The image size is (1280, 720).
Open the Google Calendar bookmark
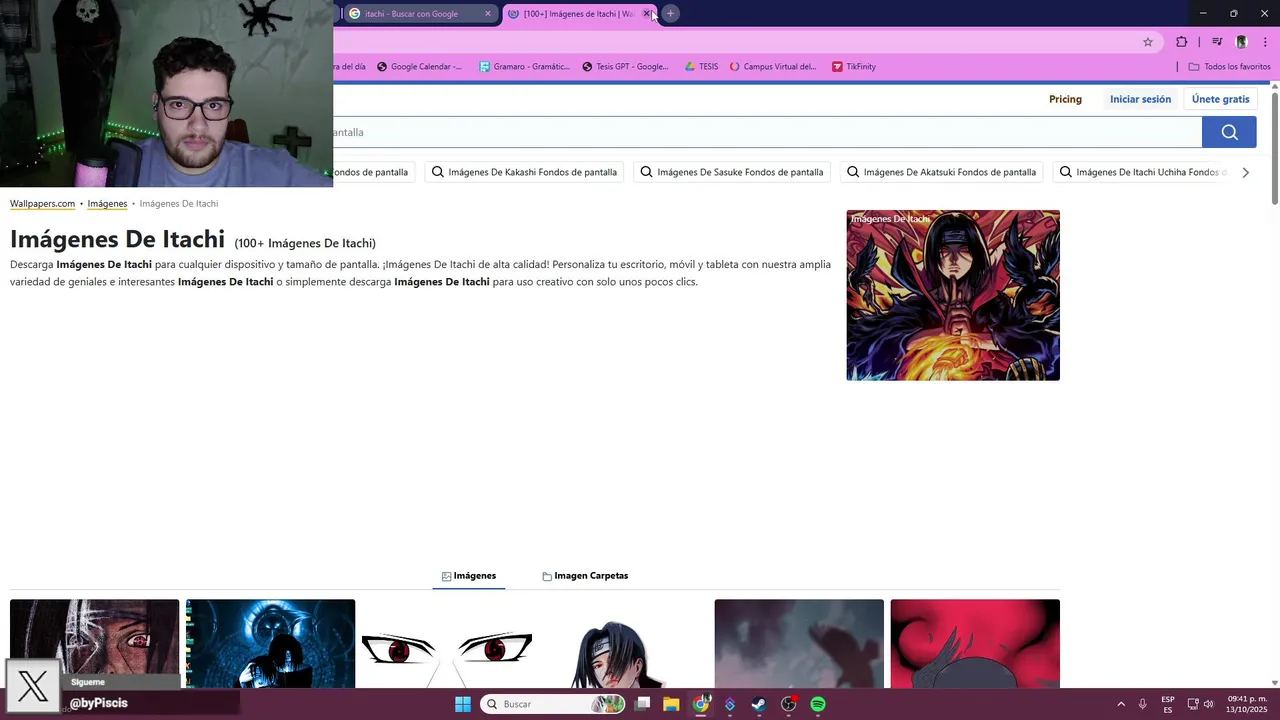pos(419,67)
